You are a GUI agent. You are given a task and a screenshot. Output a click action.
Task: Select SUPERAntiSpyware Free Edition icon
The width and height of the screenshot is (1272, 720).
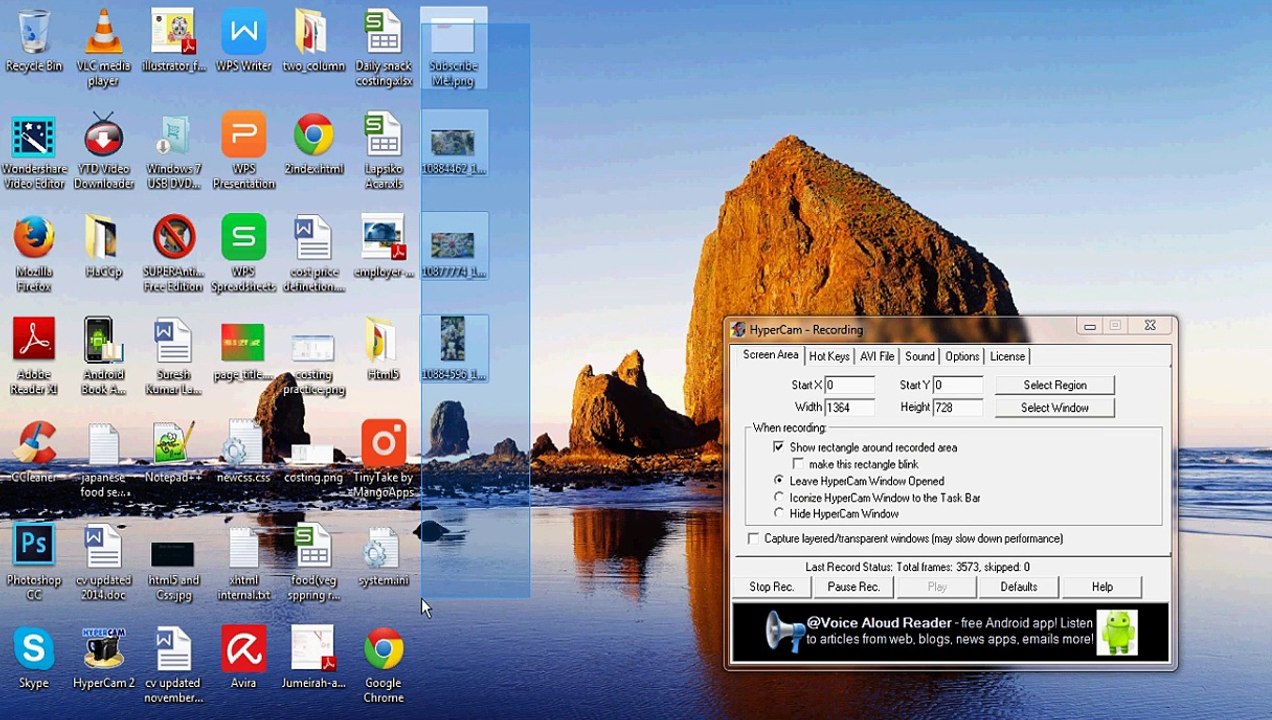pos(173,254)
